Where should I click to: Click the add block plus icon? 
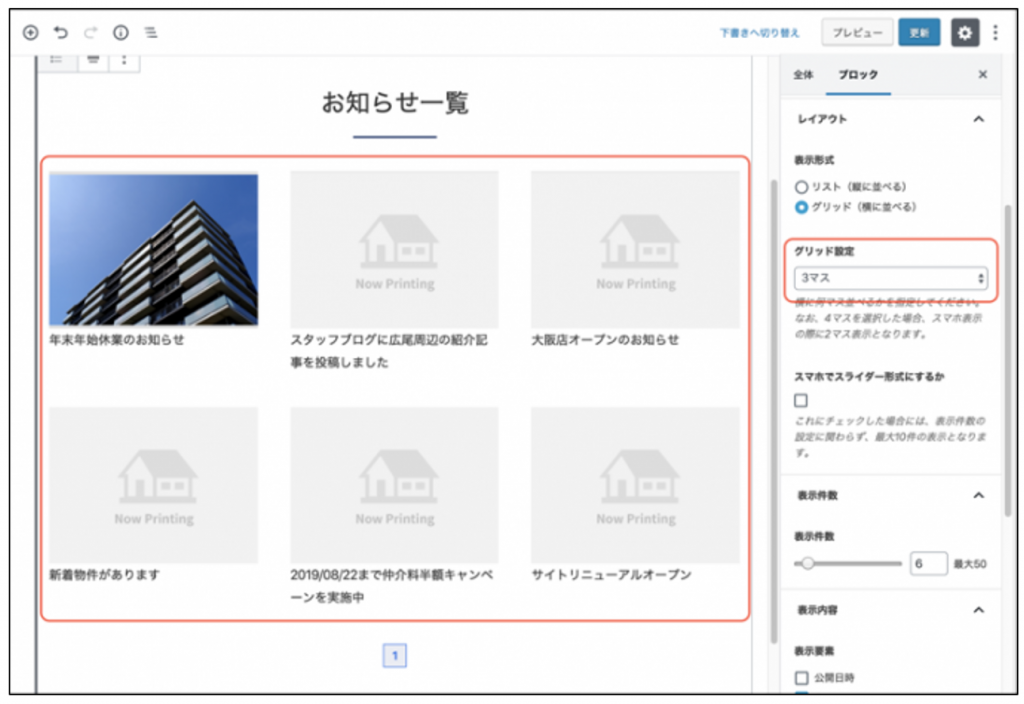tap(30, 32)
